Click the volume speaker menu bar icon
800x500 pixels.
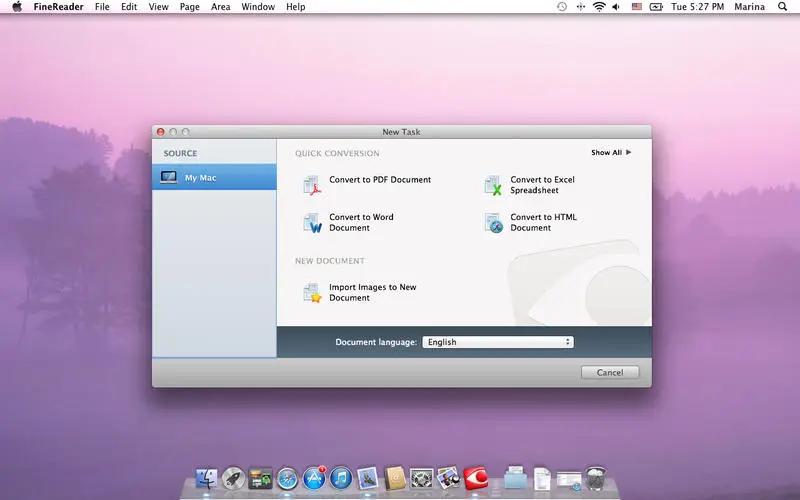(x=616, y=7)
